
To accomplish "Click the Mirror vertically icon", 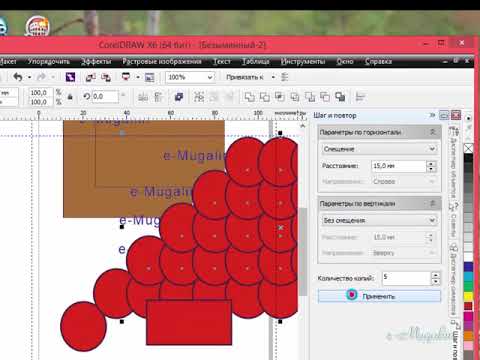I will pos(158,97).
